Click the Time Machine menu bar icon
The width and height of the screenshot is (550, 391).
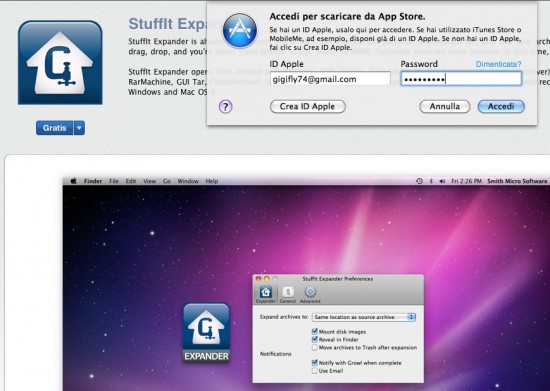click(419, 181)
